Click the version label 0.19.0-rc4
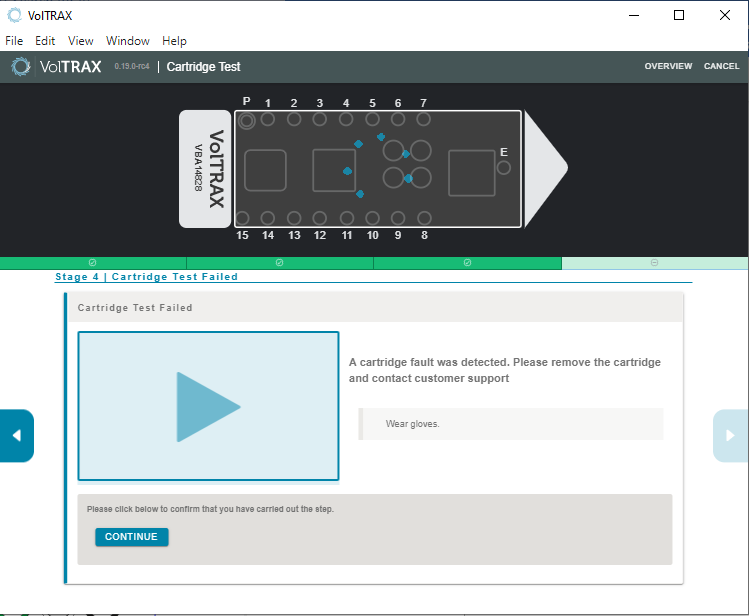Screen dimensions: 749x616 (x=132, y=66)
